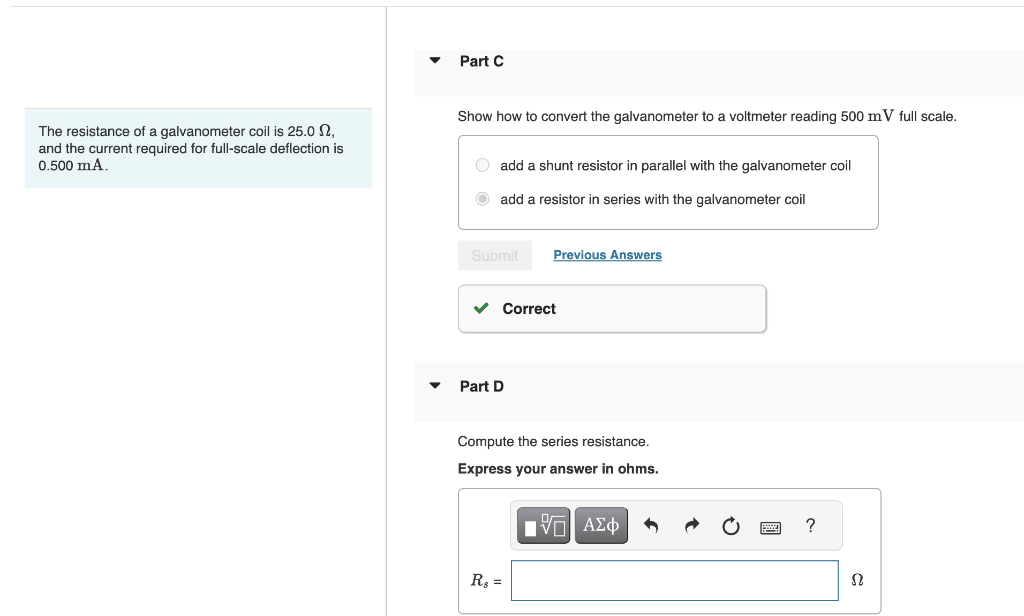Select the resistor in series option
The image size is (1024, 616).
pyautogui.click(x=481, y=198)
